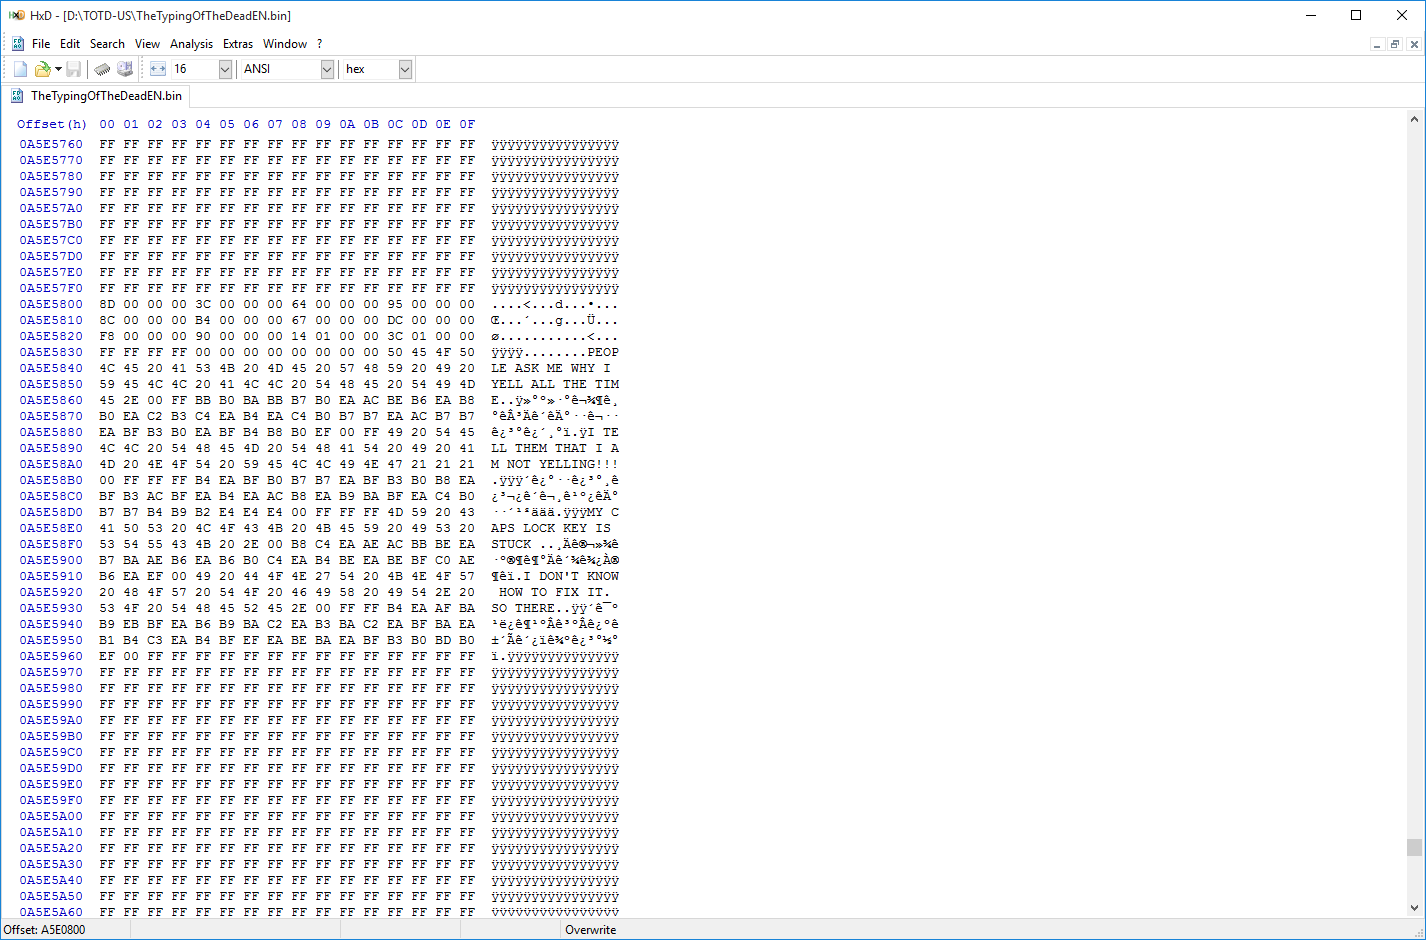
Task: Click decoded text 'M NOT YELLING!!!'
Action: tap(555, 464)
